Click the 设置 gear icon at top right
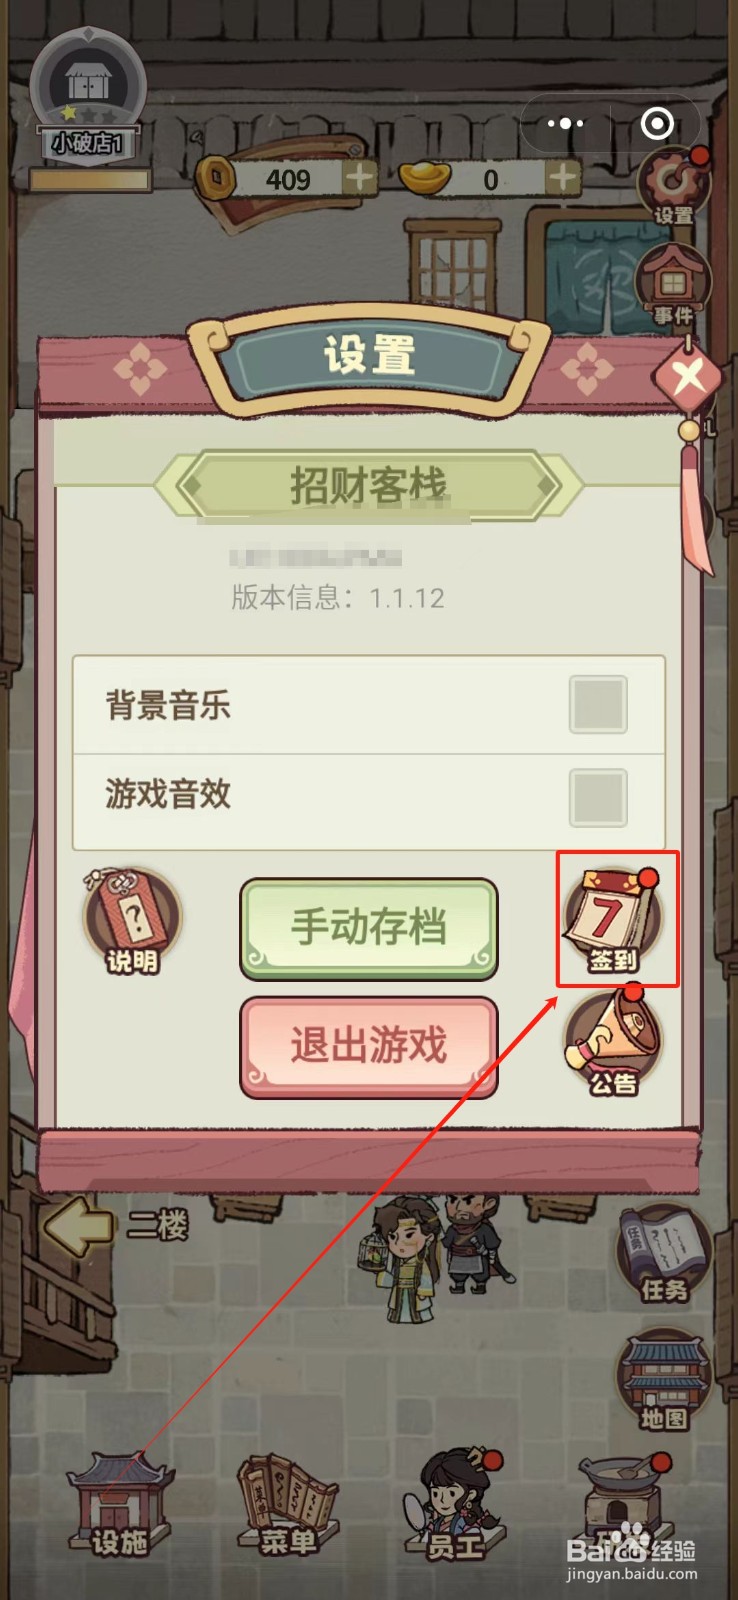The height and width of the screenshot is (1600, 738). click(674, 186)
